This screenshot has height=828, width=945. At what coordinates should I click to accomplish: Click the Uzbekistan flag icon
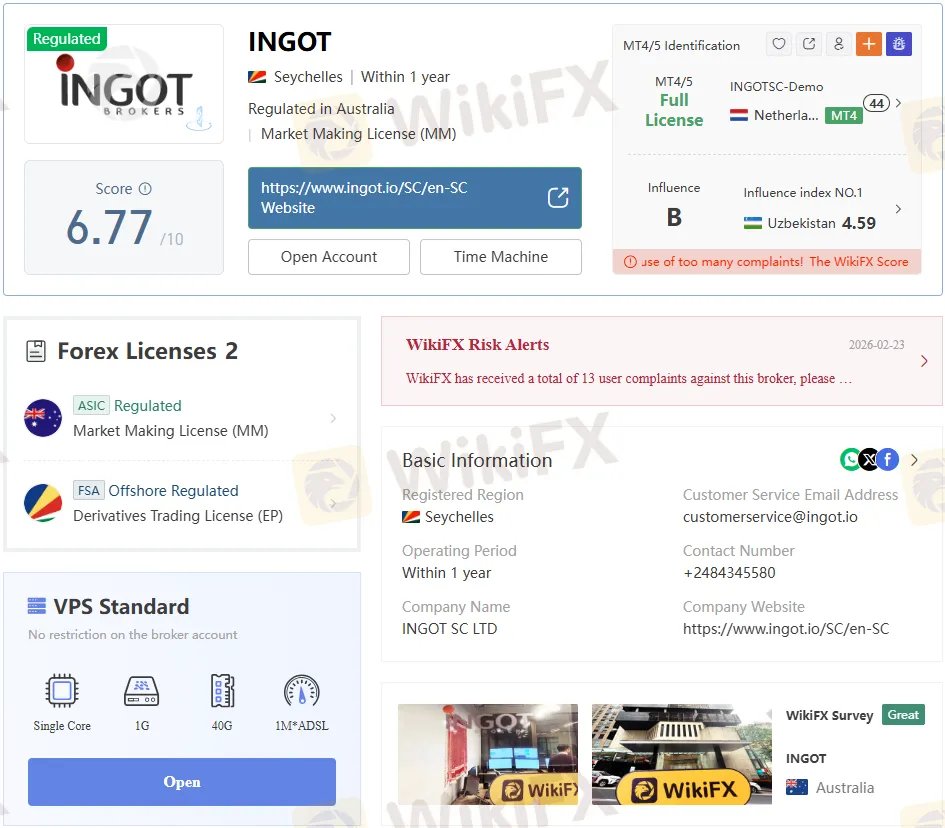[x=752, y=223]
